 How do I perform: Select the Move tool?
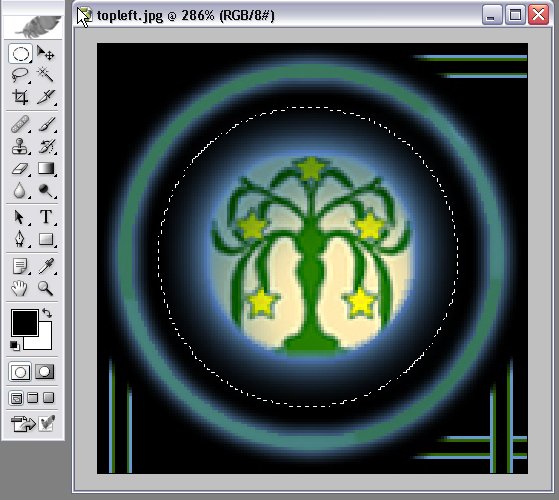(x=46, y=54)
